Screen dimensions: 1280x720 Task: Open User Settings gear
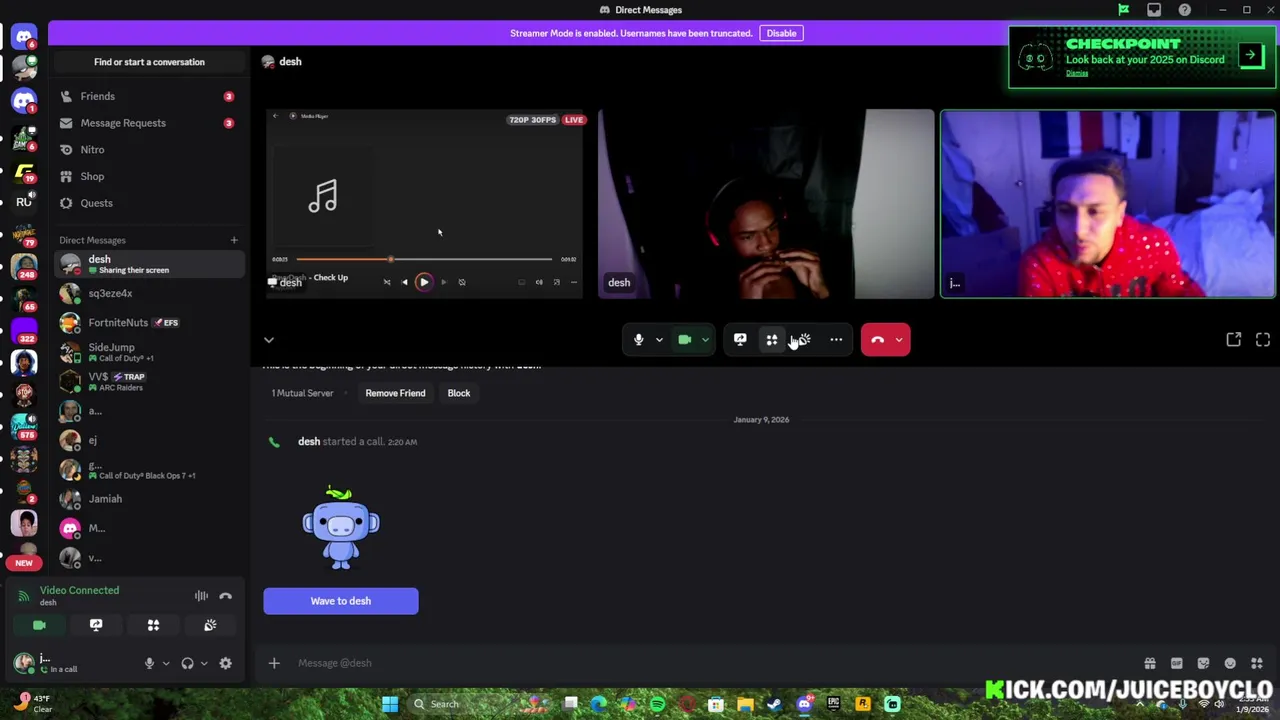pyautogui.click(x=225, y=663)
